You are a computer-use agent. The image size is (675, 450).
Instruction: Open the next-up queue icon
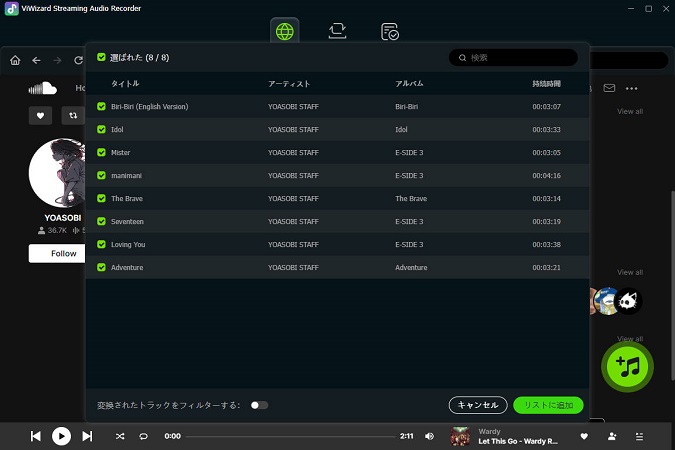pos(639,436)
